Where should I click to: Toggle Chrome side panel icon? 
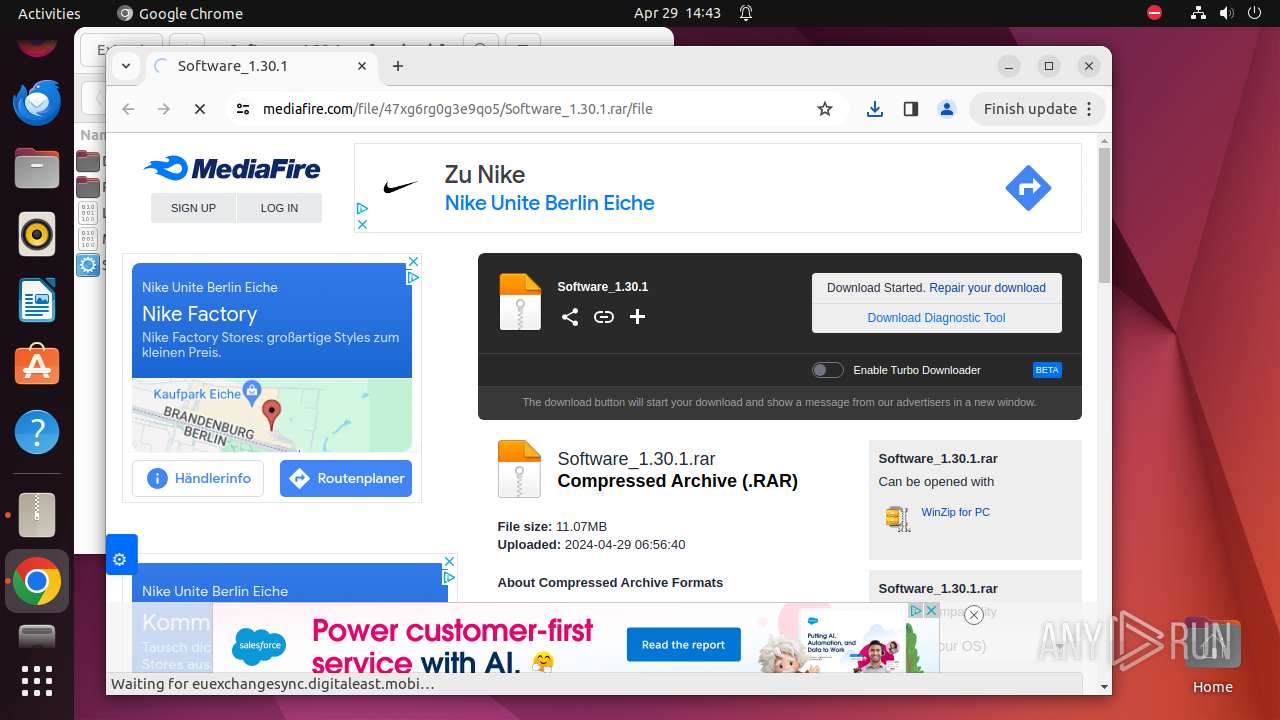coord(910,109)
